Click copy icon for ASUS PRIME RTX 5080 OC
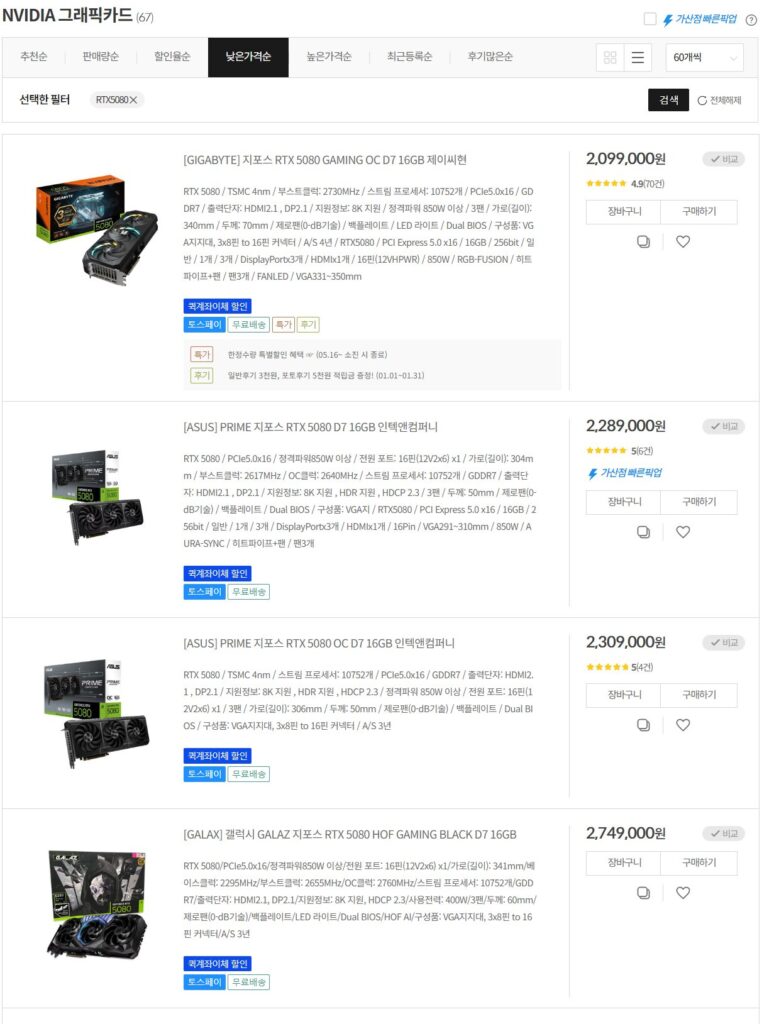The width and height of the screenshot is (774, 1024). tap(643, 725)
